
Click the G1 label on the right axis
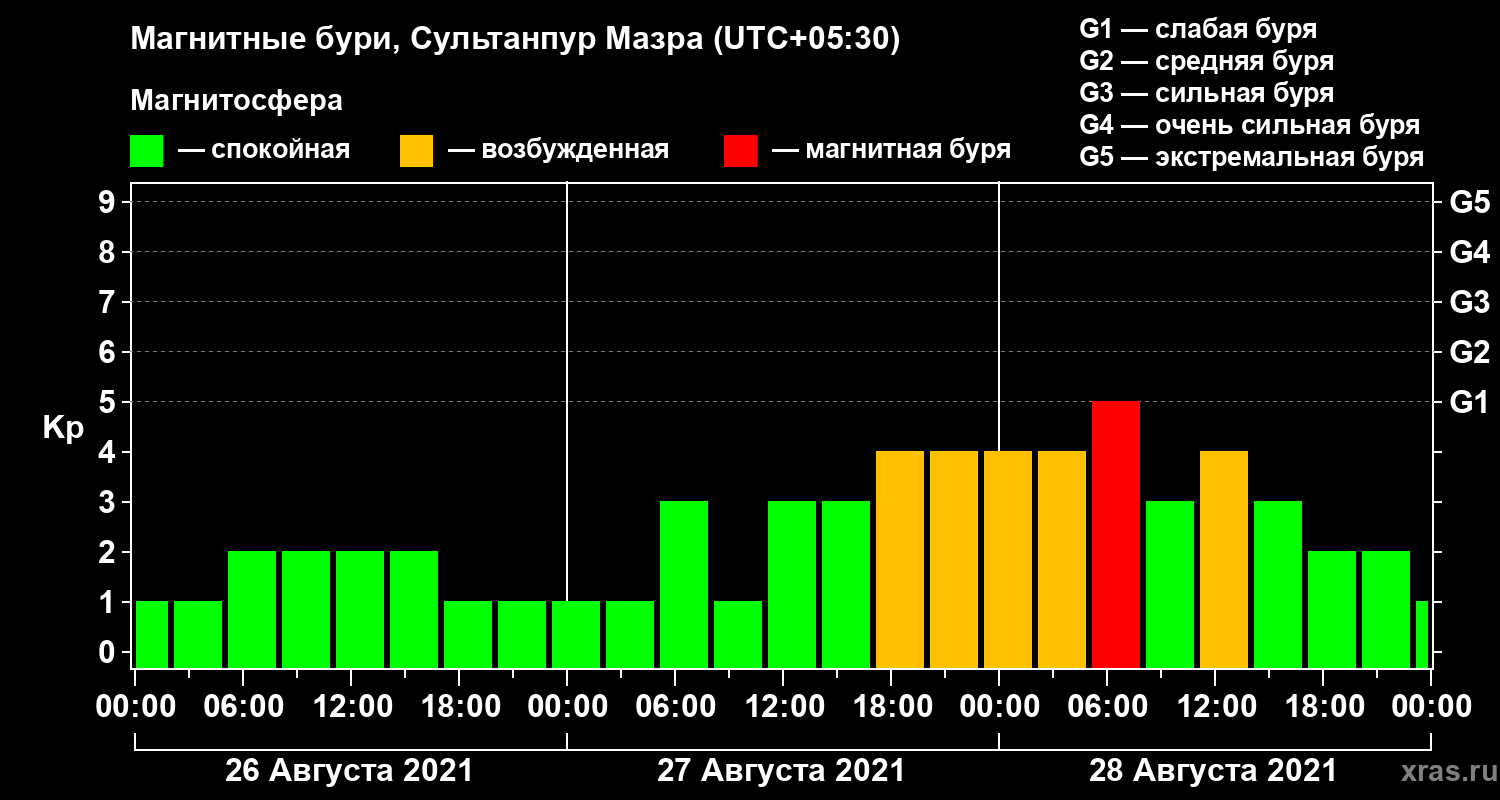(1469, 402)
